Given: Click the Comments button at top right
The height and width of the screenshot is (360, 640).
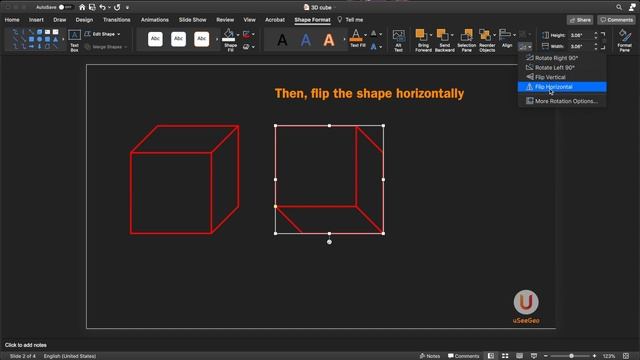Looking at the screenshot, I should tap(616, 20).
